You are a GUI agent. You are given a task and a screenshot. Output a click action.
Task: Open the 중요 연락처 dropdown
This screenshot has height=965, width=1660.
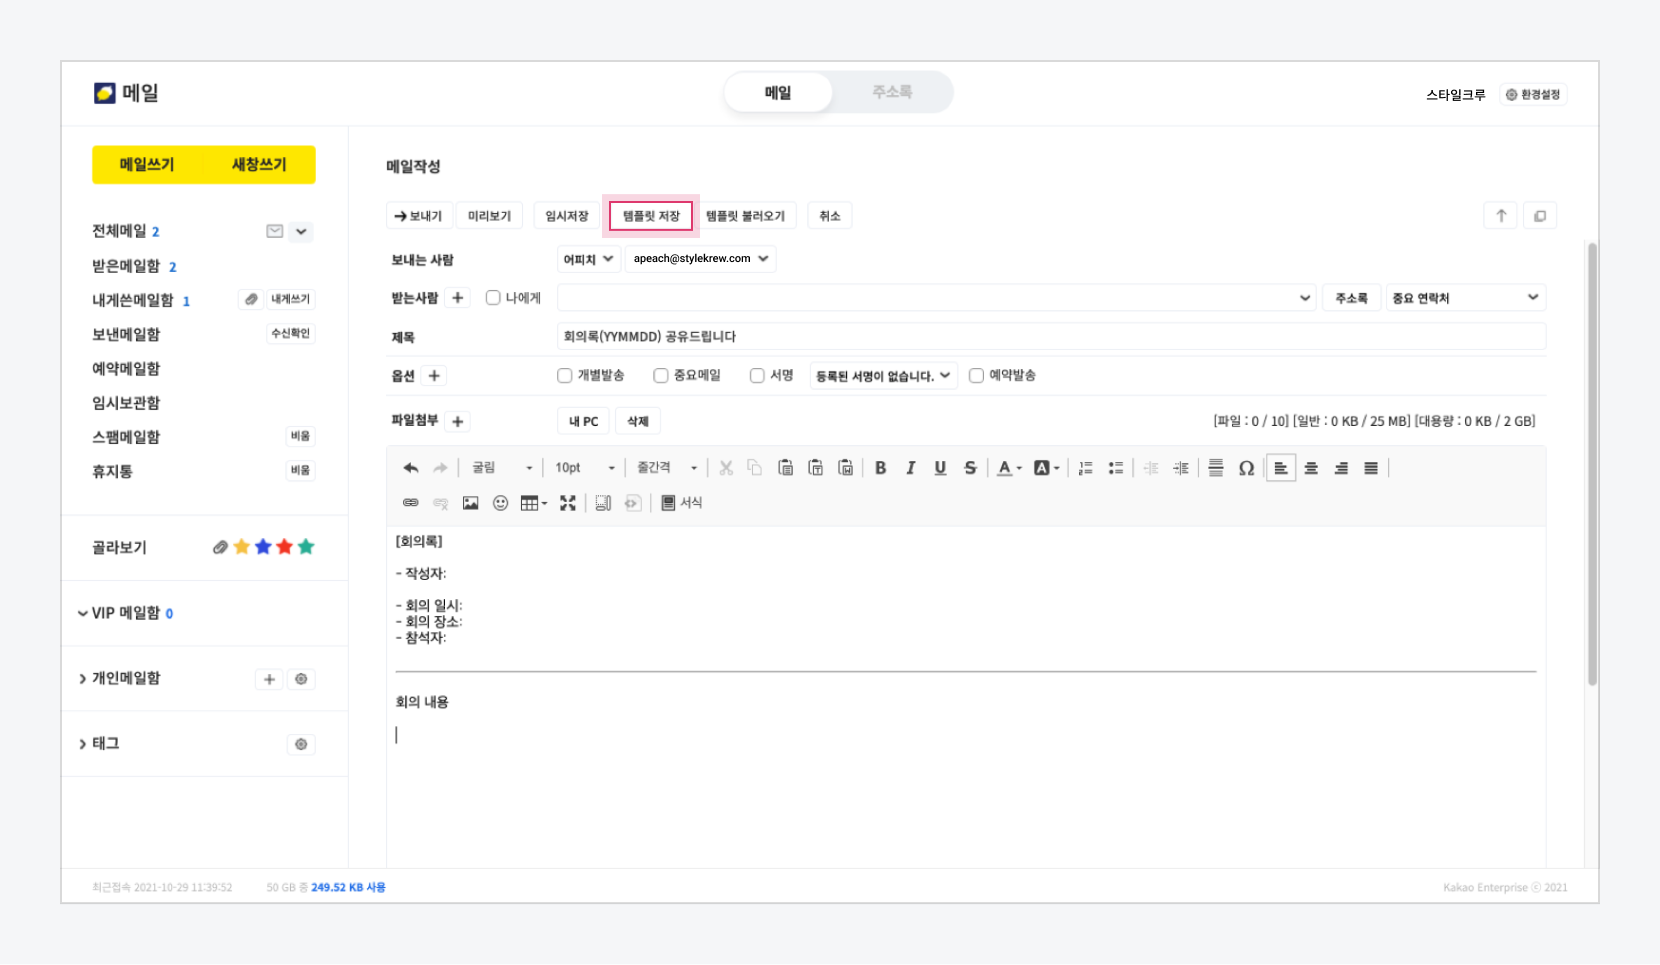(x=1465, y=298)
